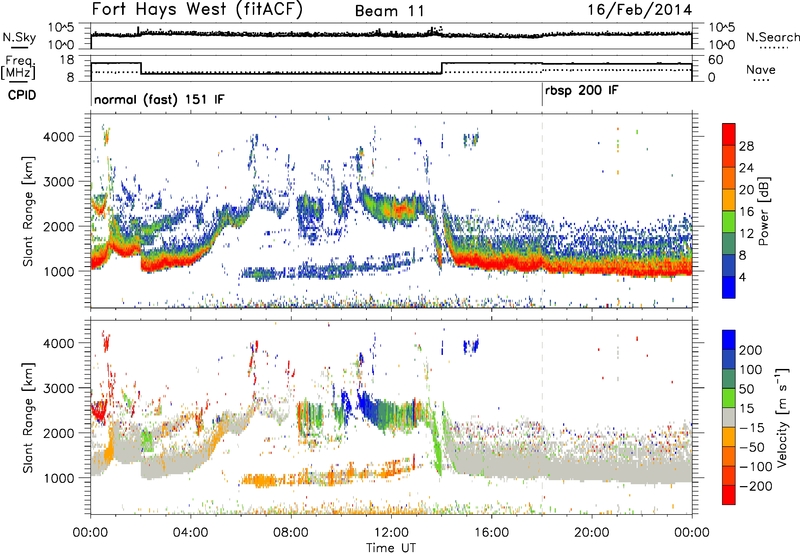Click the "Power [dB]" colorbar label

pyautogui.click(x=763, y=211)
